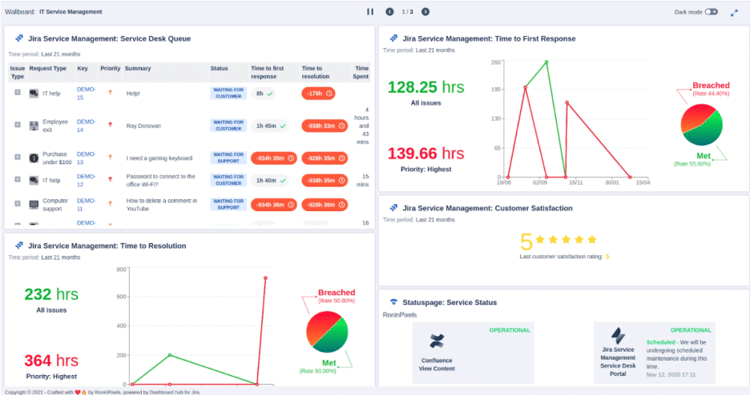Screen dimensions: 750x395
Task: Open issue key DEMO-15
Action: pos(86,93)
